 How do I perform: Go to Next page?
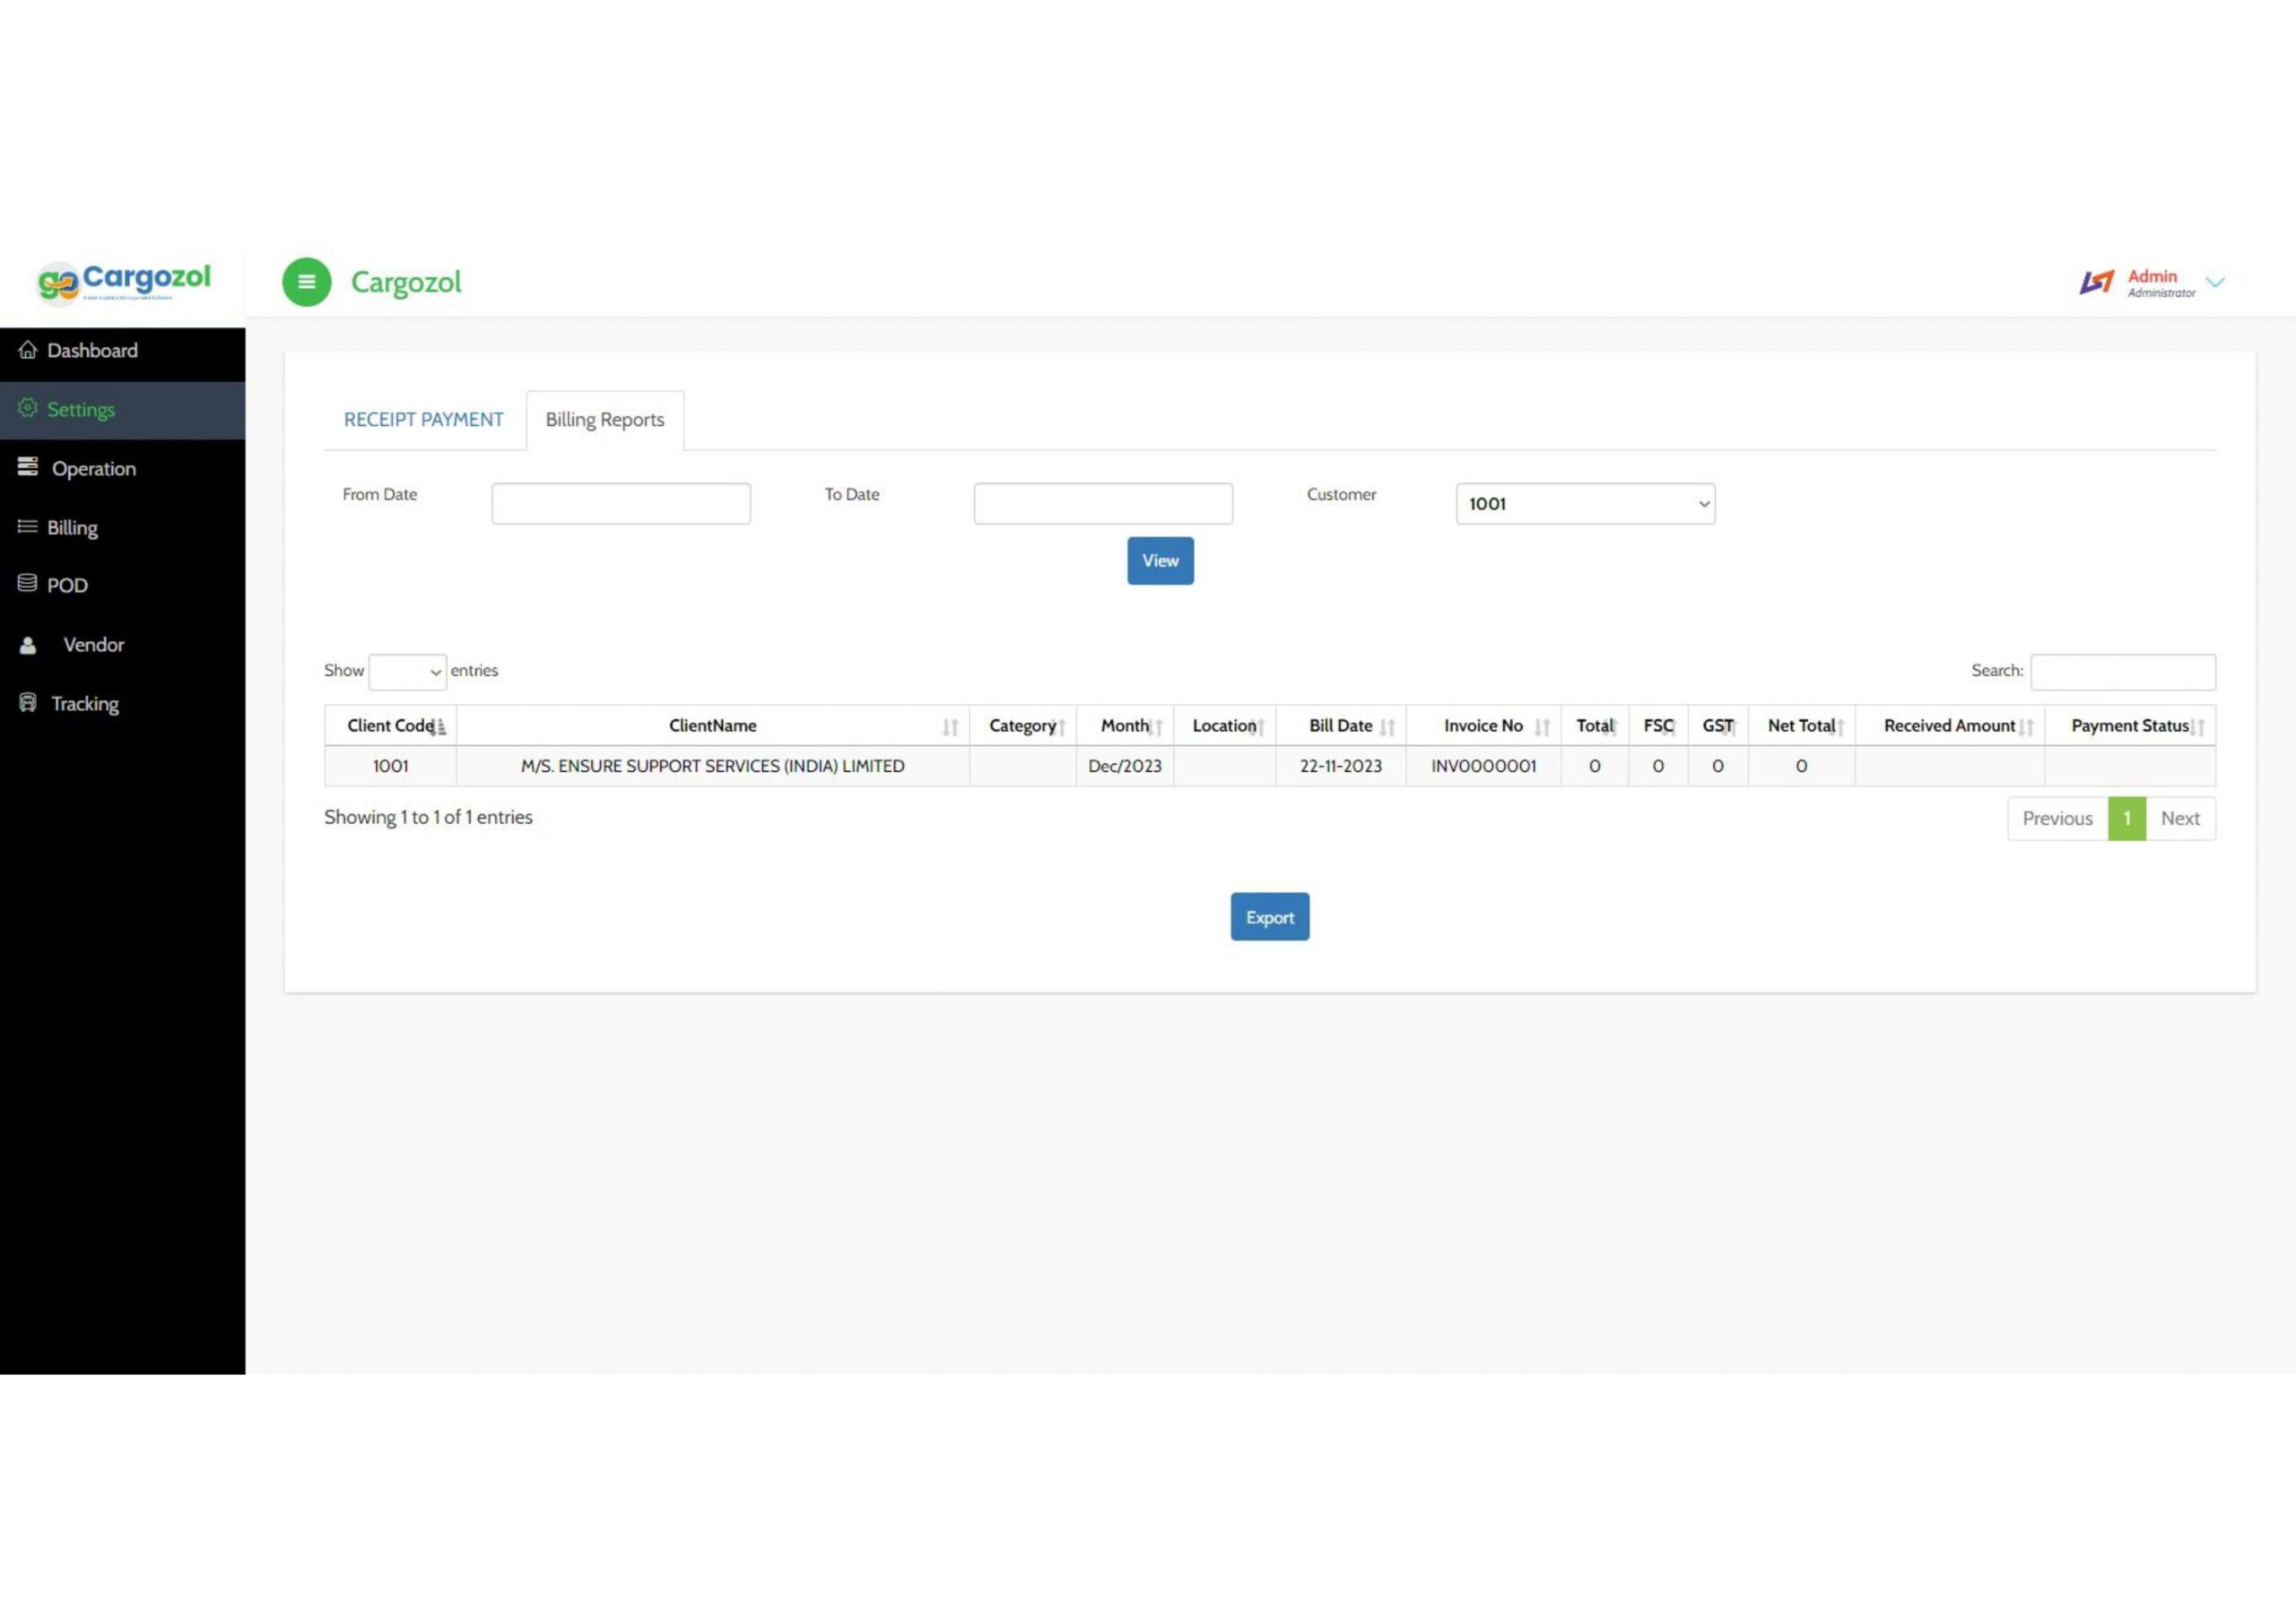[2180, 819]
